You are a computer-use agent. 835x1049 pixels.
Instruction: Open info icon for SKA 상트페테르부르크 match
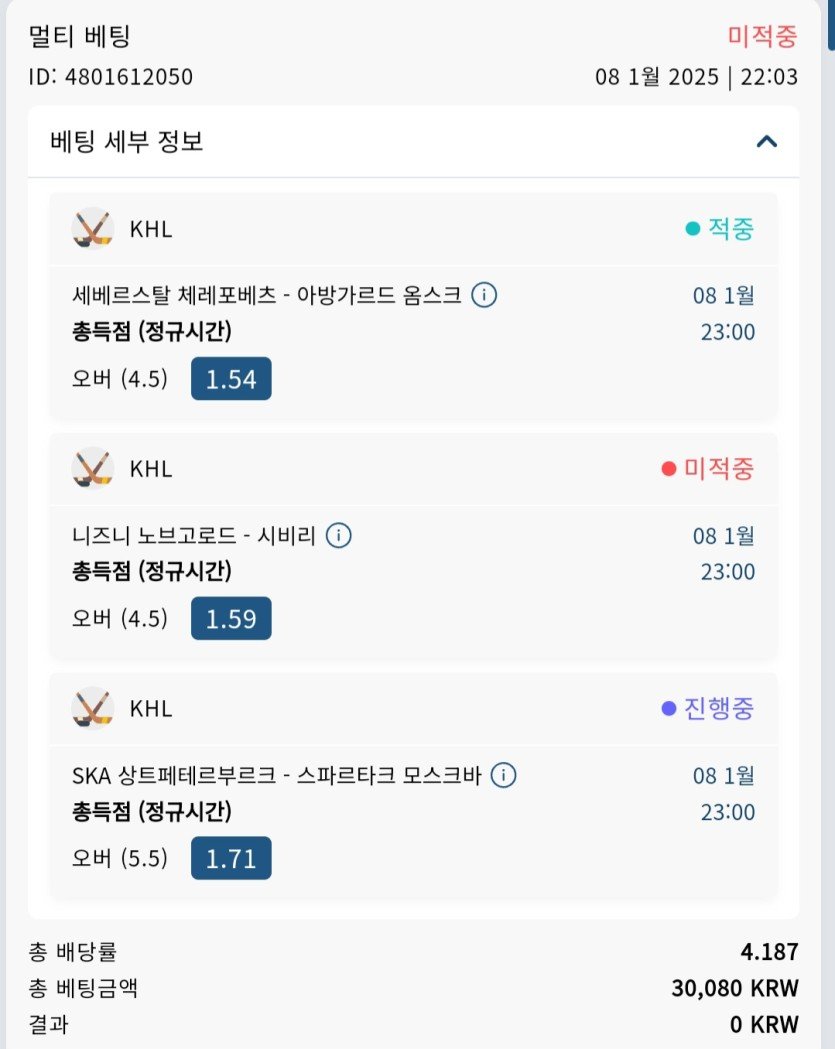[x=504, y=775]
